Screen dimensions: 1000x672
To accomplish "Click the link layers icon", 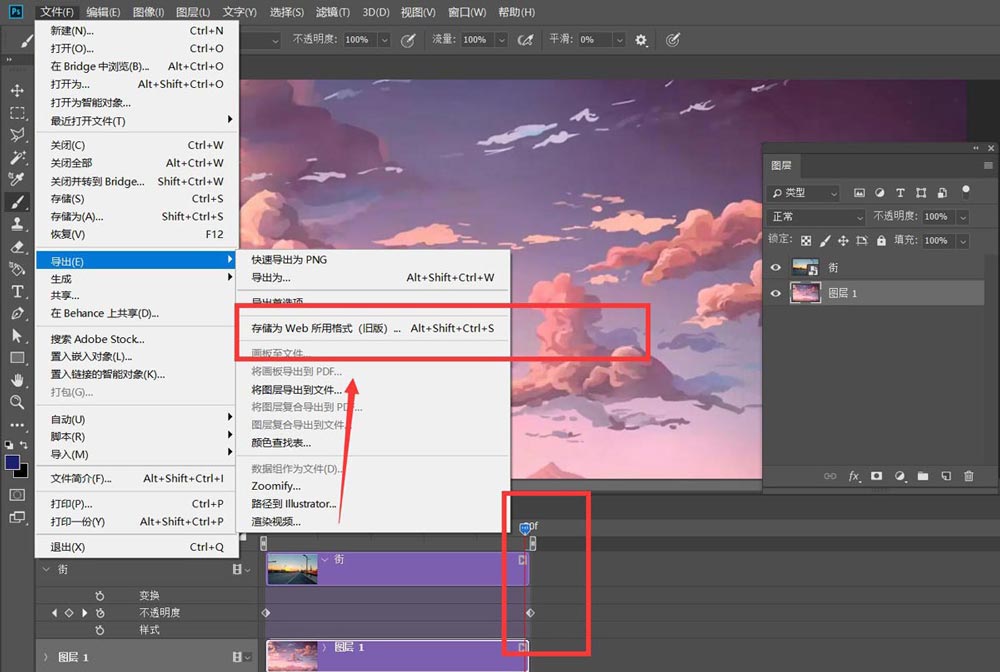I will click(x=830, y=476).
